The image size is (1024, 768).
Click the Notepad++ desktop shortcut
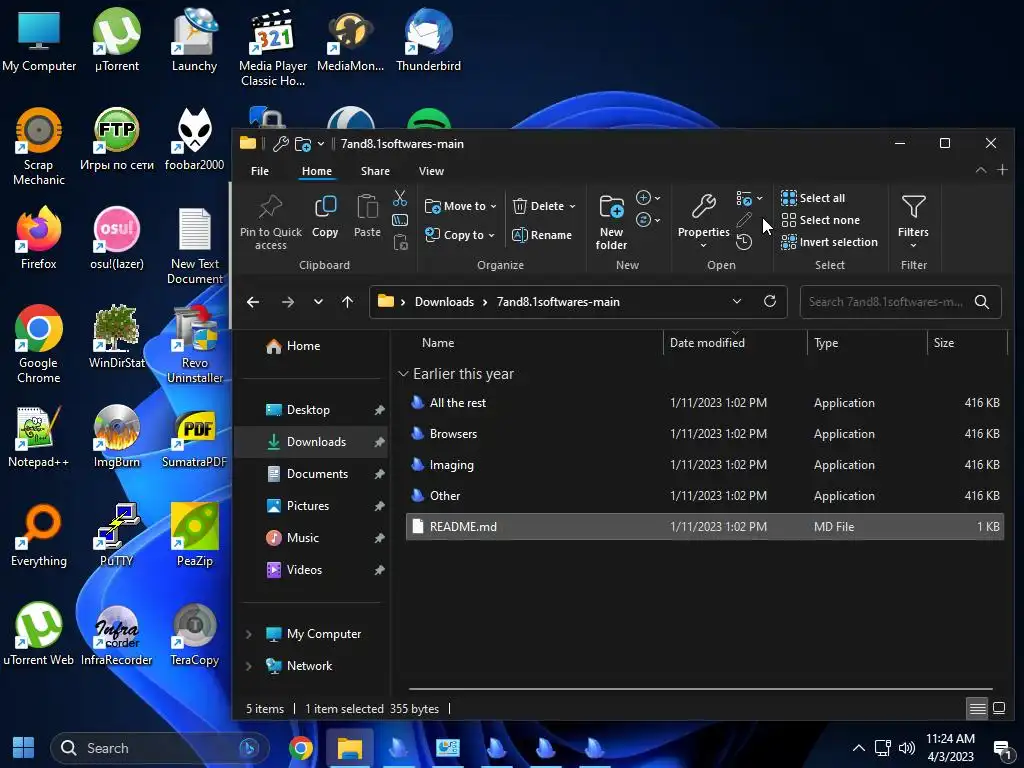[38, 436]
